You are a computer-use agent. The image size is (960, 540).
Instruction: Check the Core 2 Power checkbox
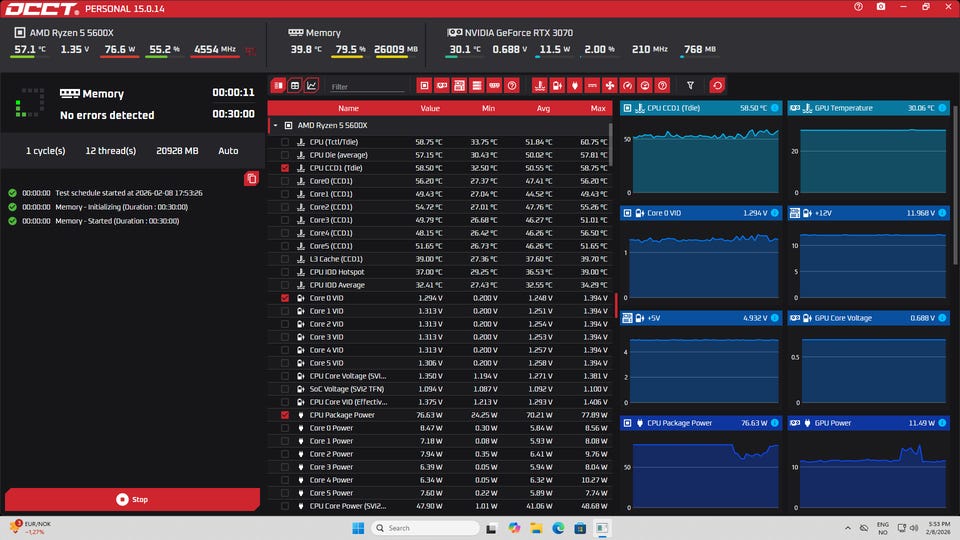285,454
